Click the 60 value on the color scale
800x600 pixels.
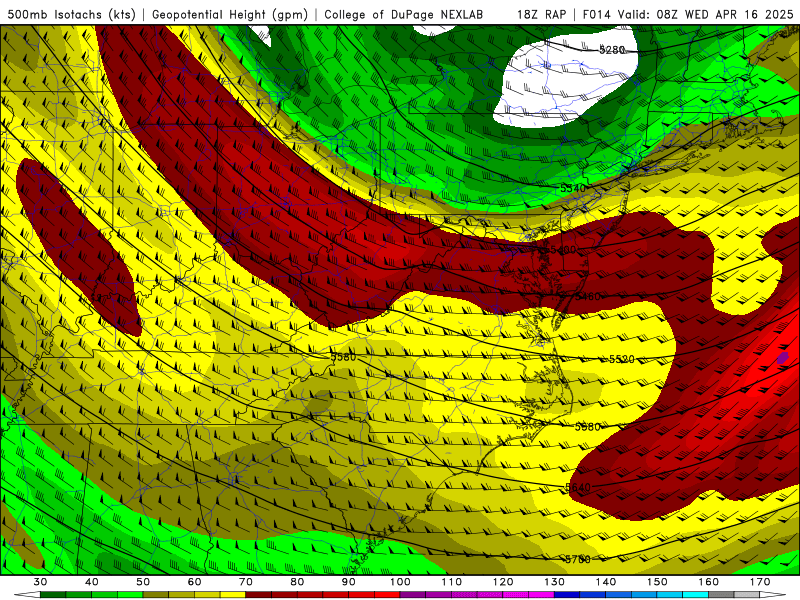194,582
